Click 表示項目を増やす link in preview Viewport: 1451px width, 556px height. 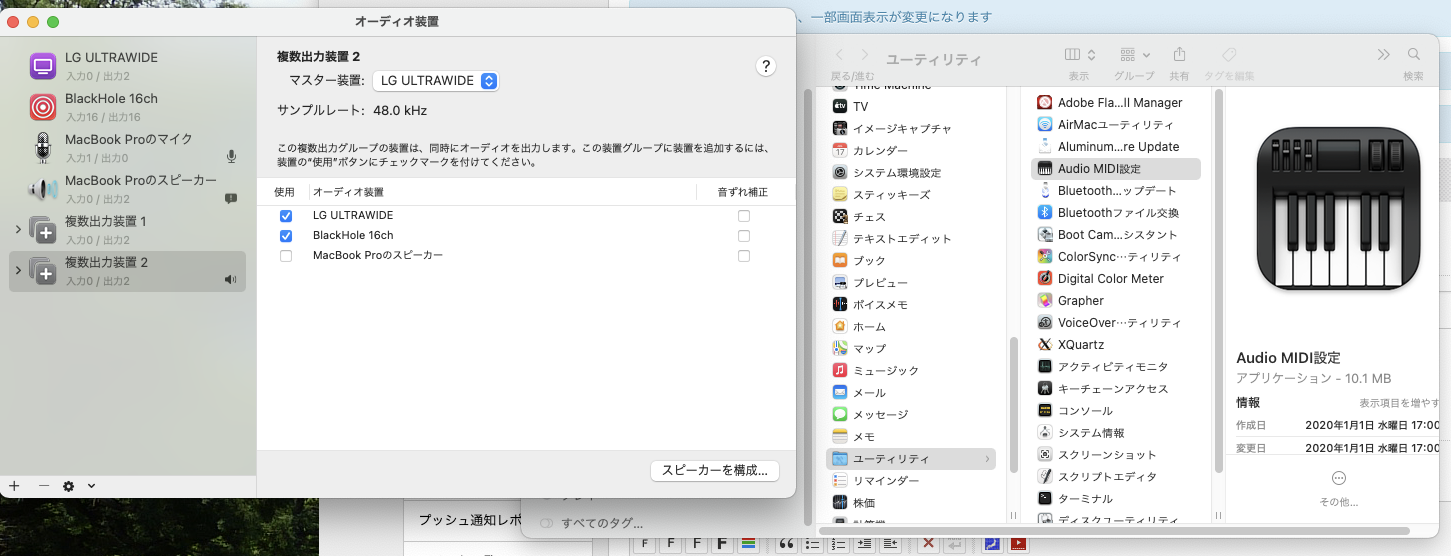[1399, 403]
